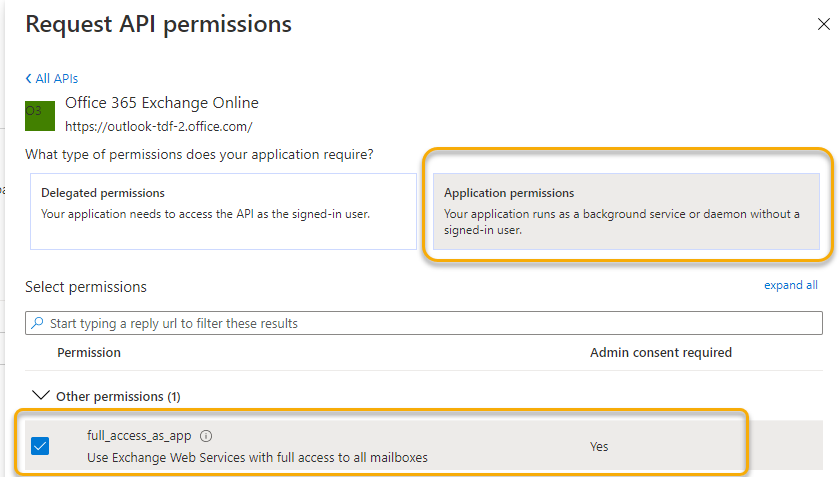Click the magnifier icon in the filter box
The image size is (840, 477).
pyautogui.click(x=38, y=323)
